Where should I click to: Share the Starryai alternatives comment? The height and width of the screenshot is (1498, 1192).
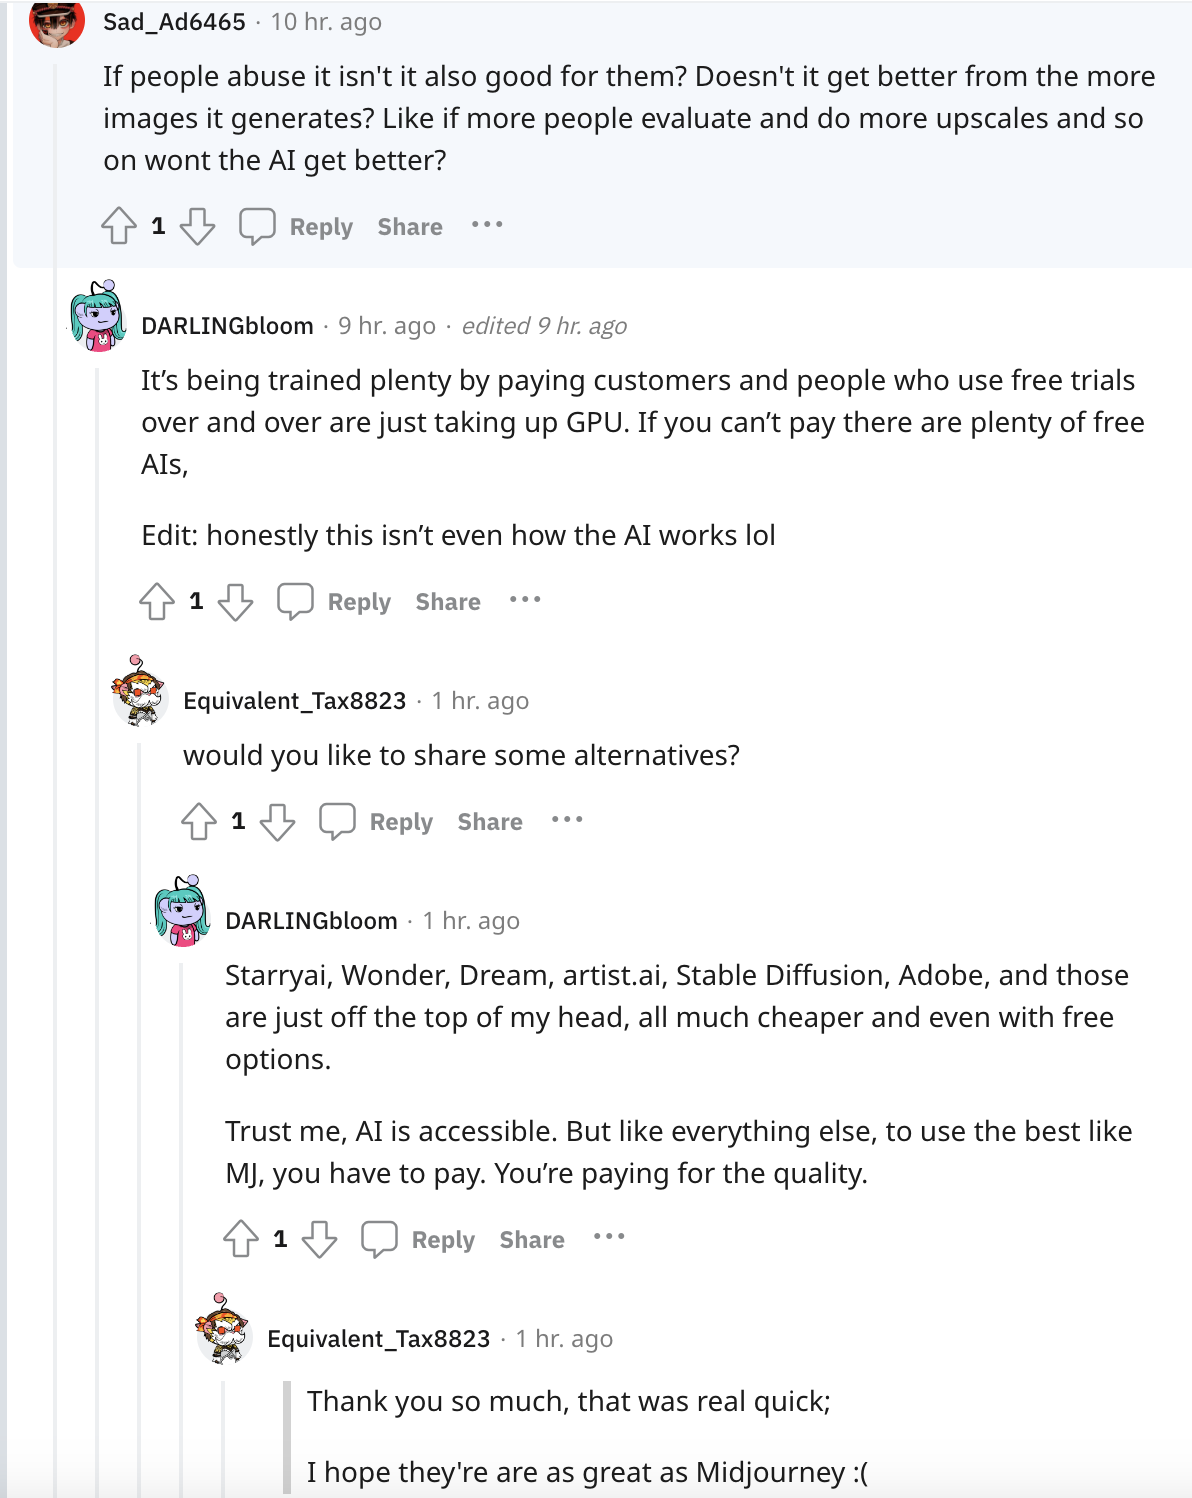pos(532,1240)
